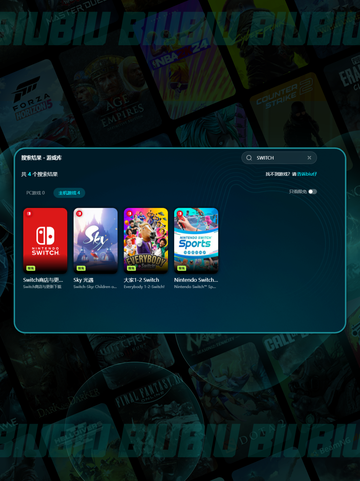Toggle the filter switch under the feedback link

[312, 192]
